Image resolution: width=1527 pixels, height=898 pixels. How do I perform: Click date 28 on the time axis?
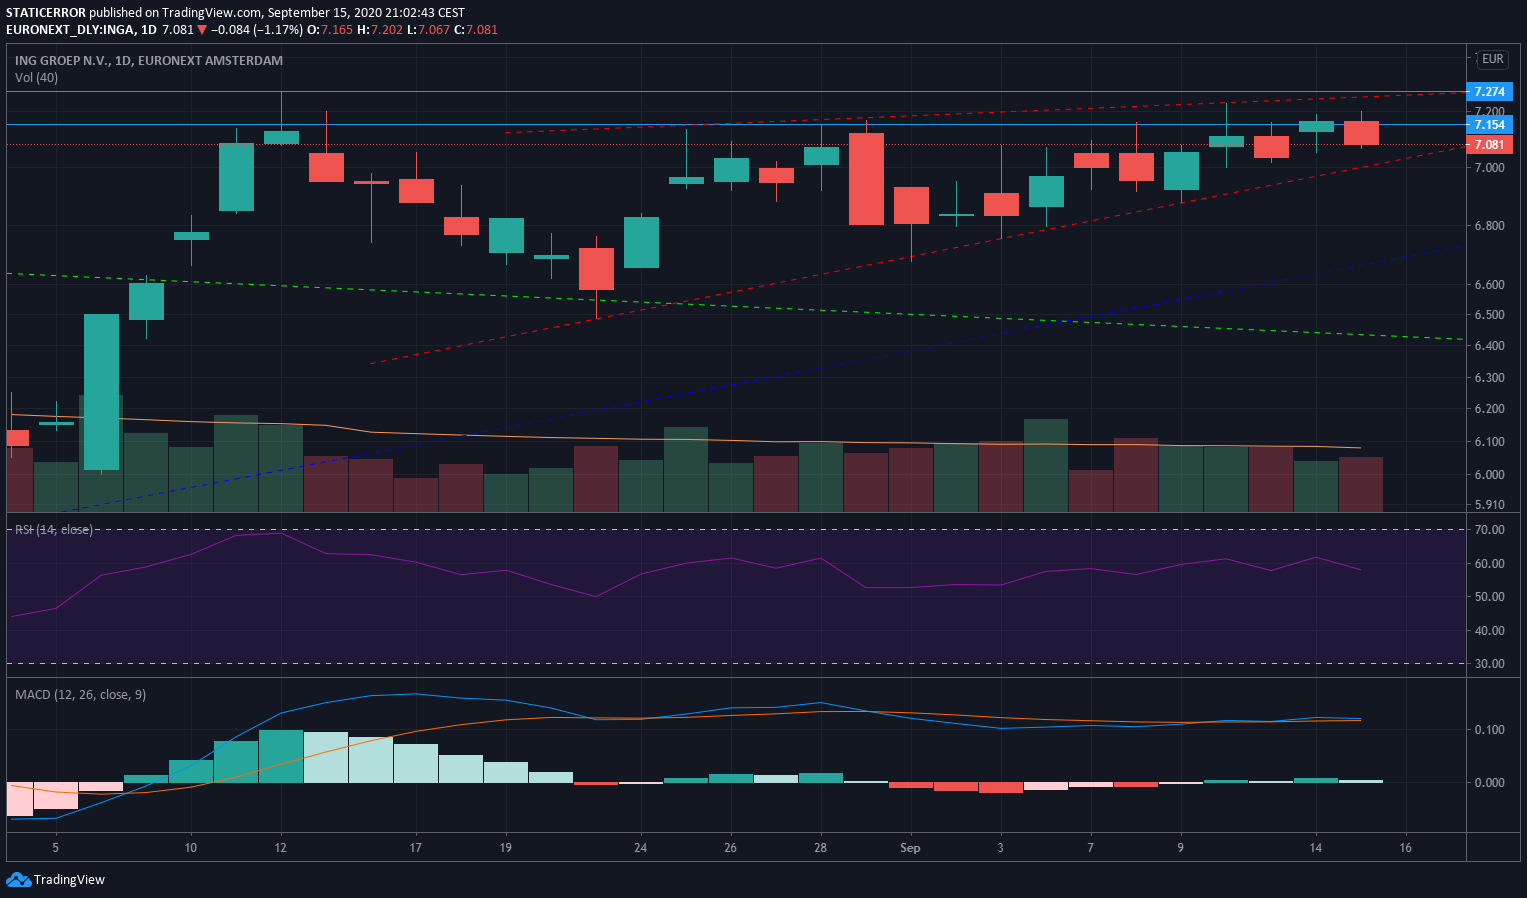click(821, 848)
